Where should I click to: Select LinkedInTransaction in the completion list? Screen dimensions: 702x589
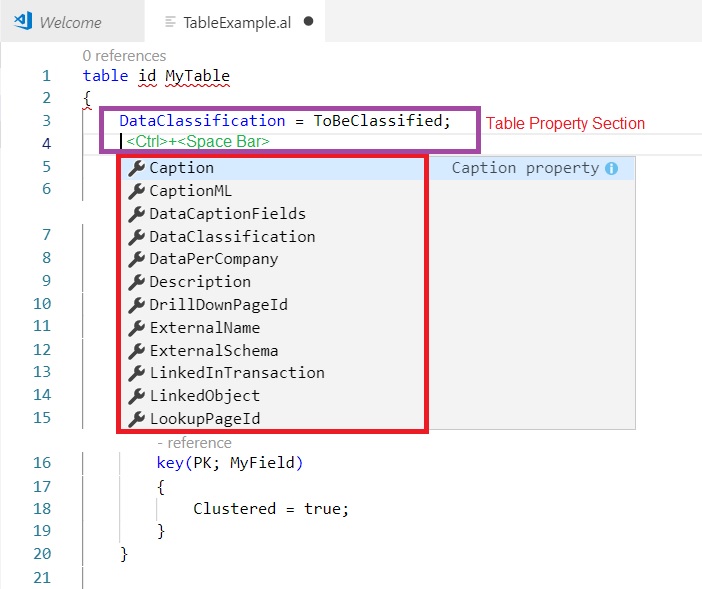point(236,372)
